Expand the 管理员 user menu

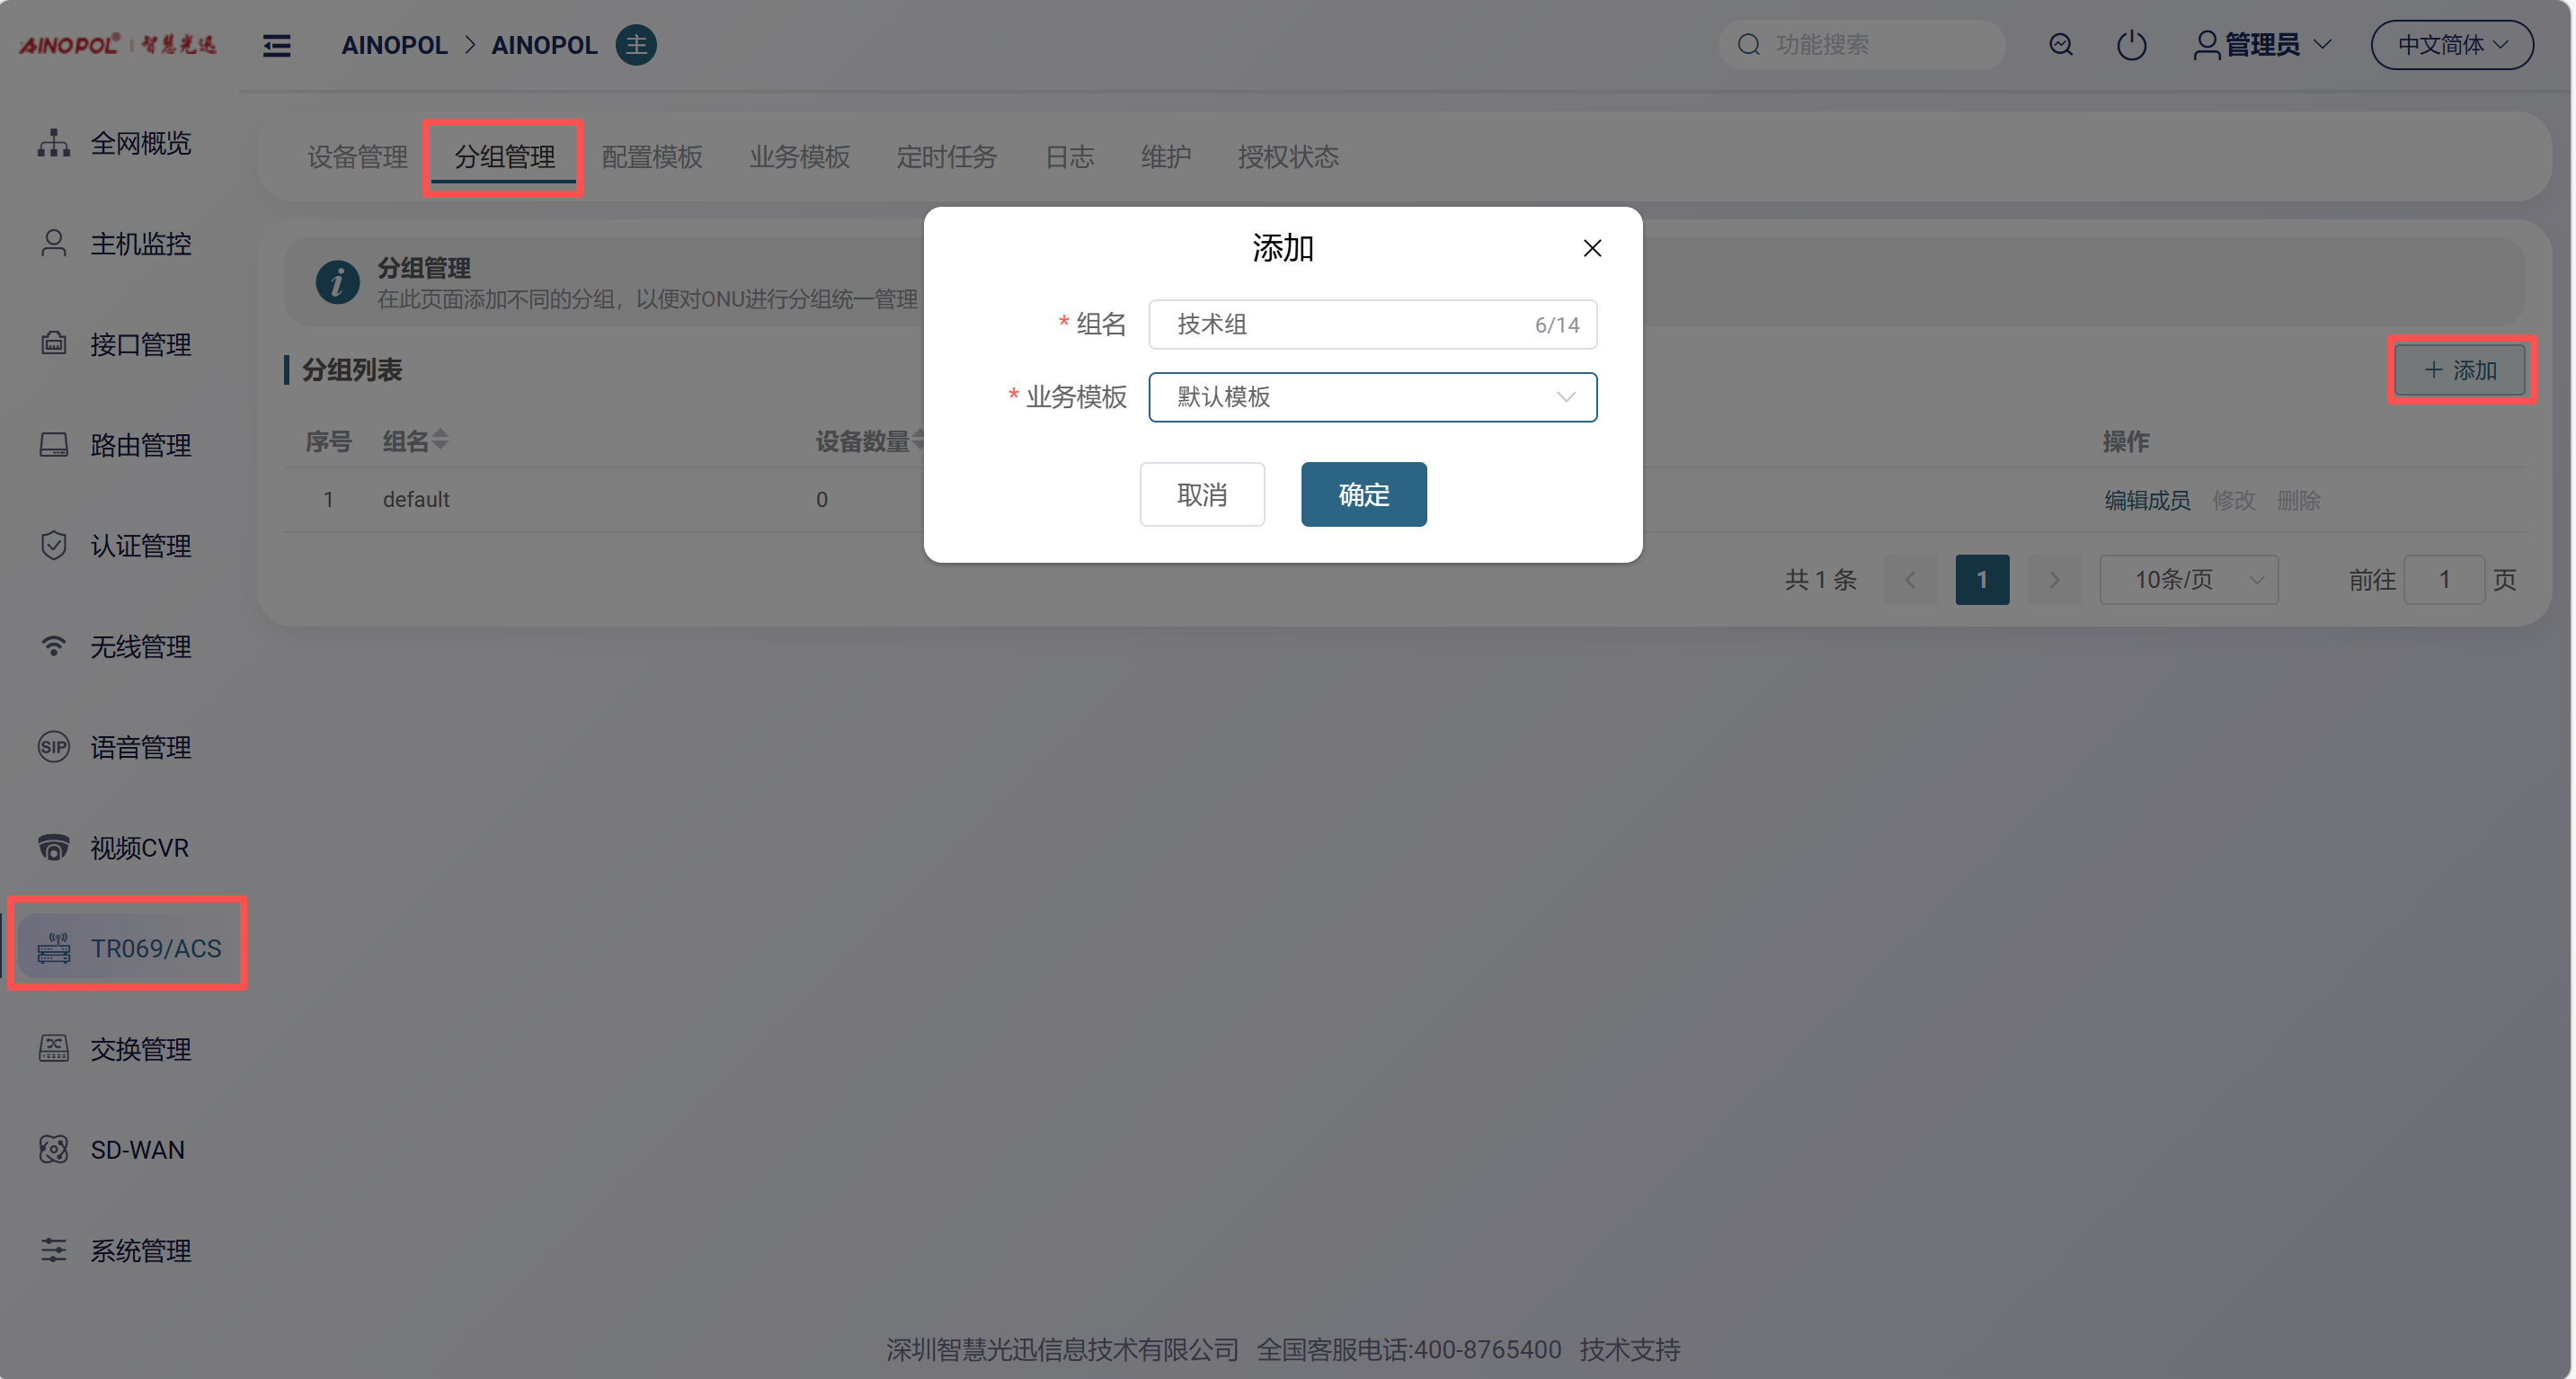click(2262, 45)
